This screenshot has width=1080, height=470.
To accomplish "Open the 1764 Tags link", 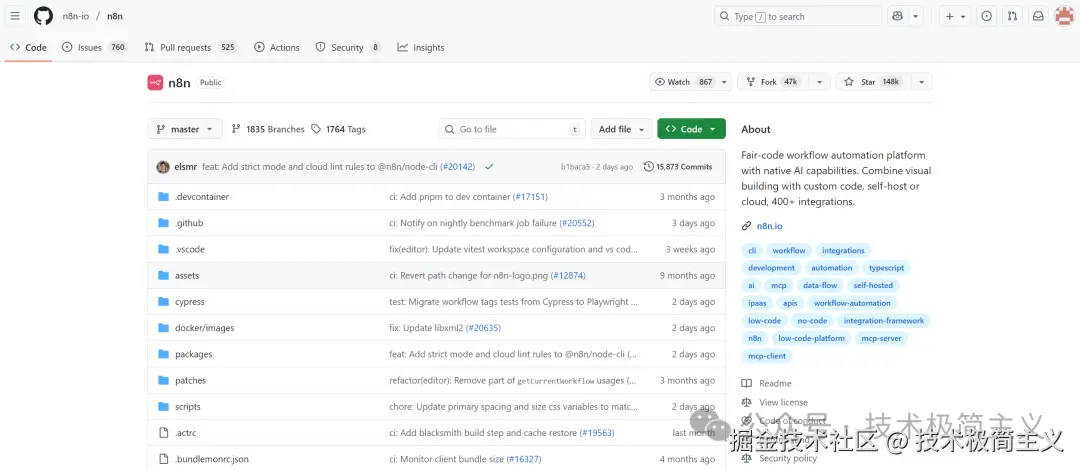I will [x=338, y=129].
